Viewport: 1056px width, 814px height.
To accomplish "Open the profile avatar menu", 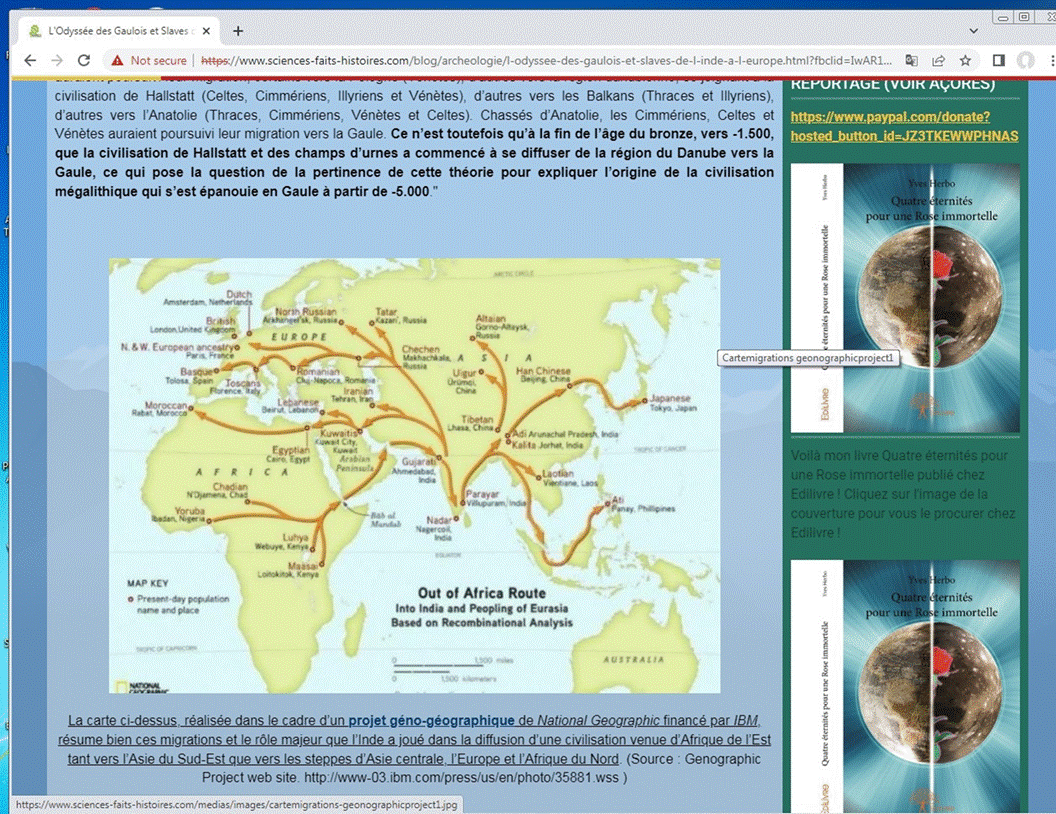I will (x=1025, y=61).
